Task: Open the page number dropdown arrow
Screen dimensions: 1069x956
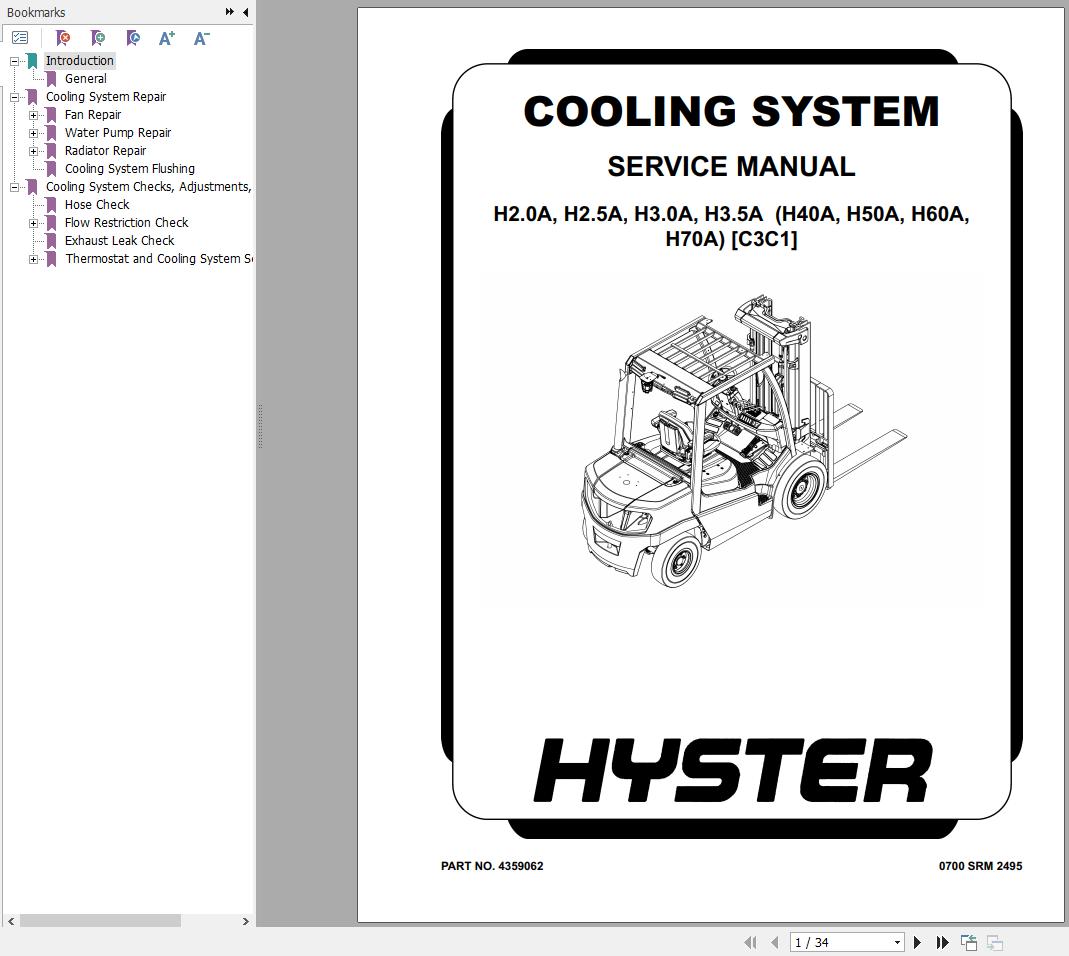Action: pos(897,942)
